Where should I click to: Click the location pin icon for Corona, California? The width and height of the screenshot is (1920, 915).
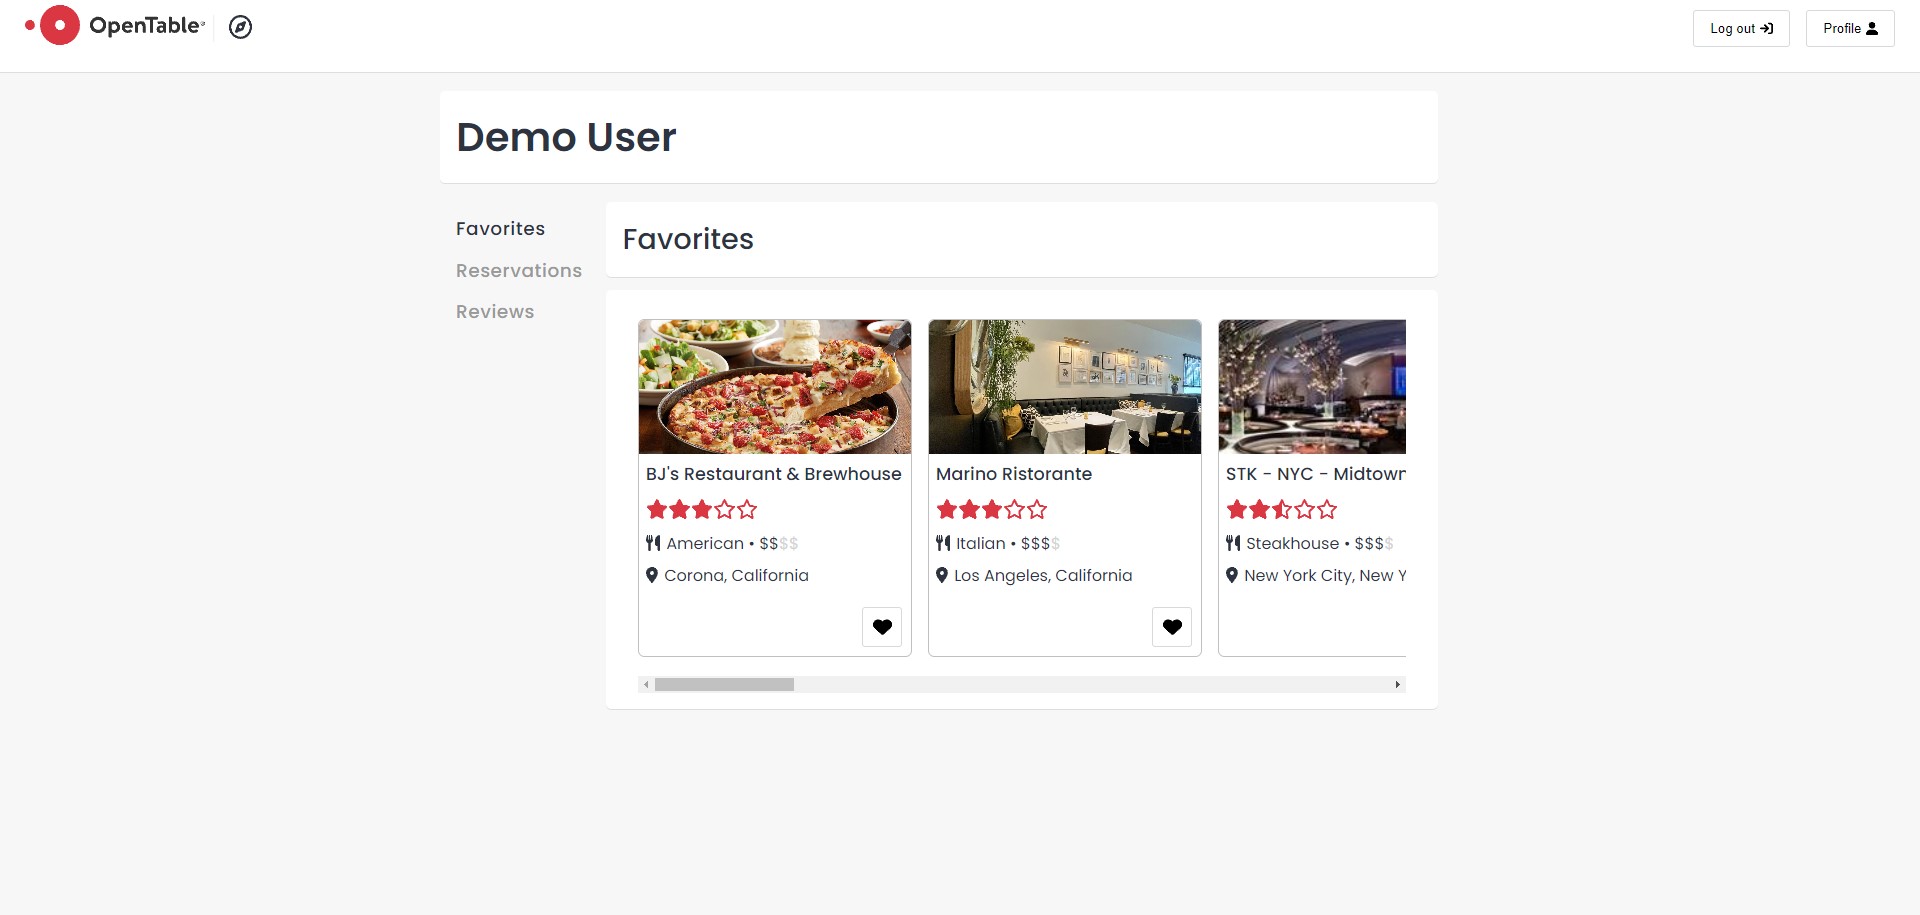click(x=653, y=575)
